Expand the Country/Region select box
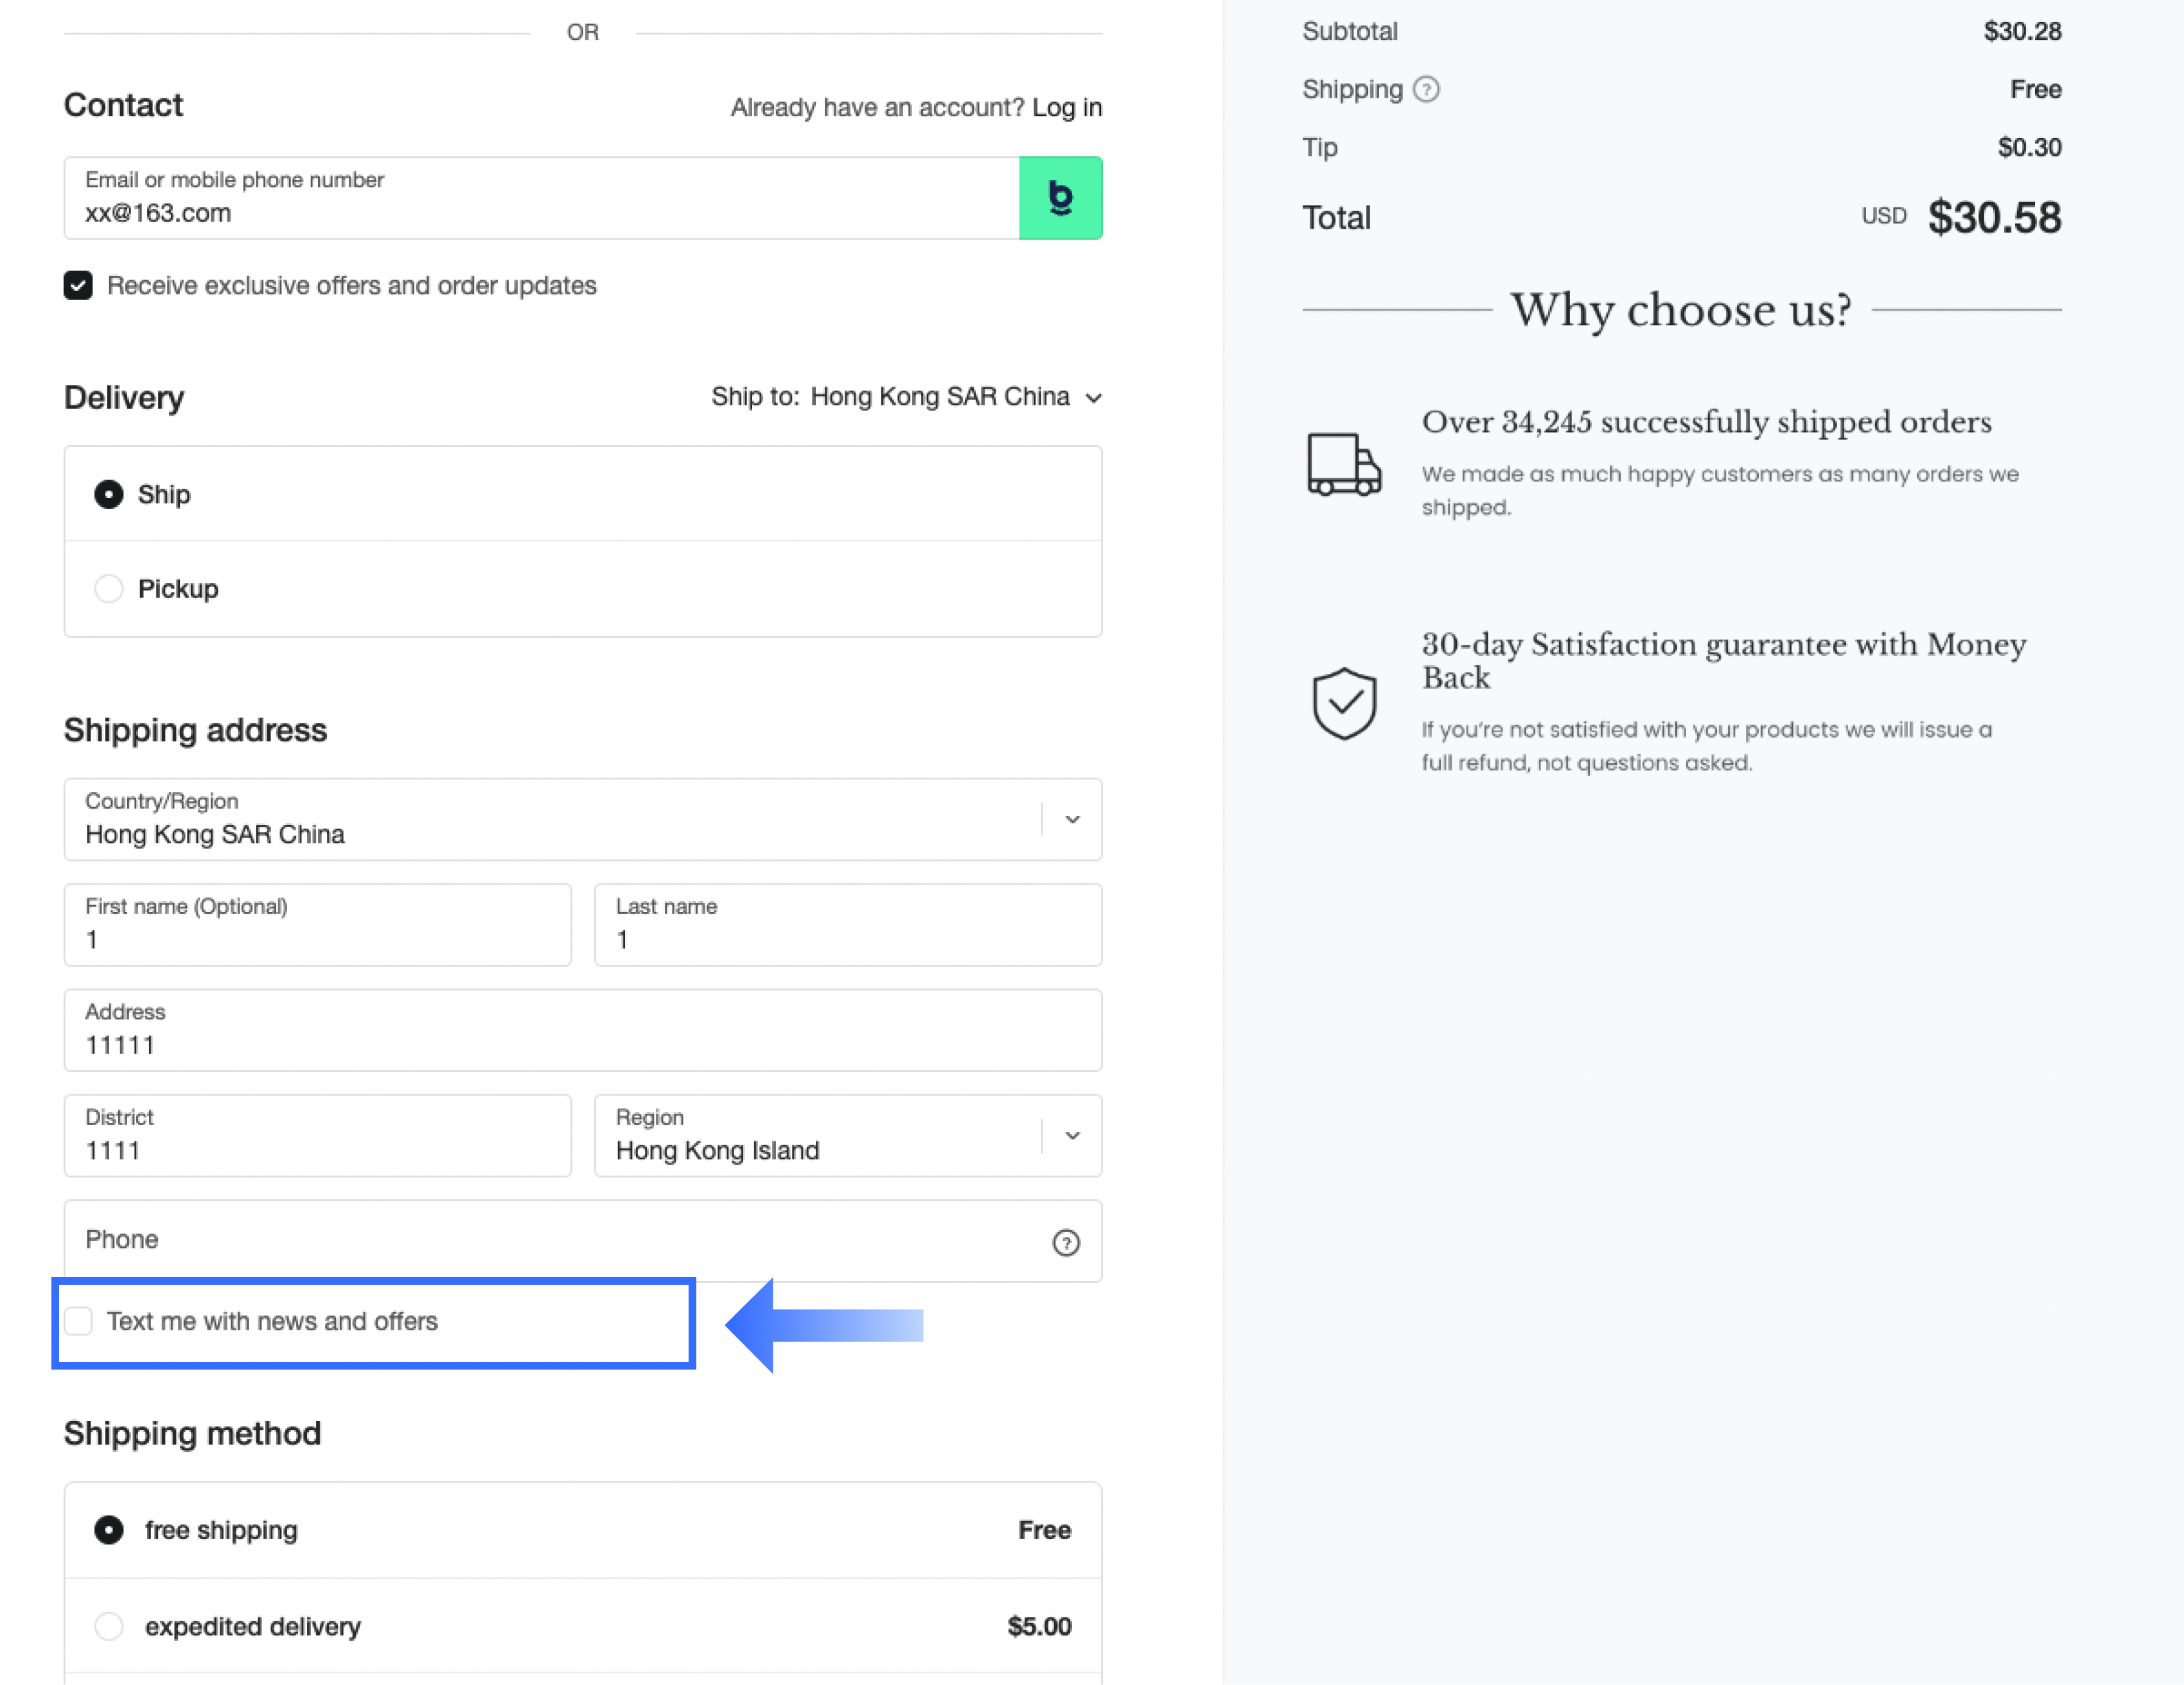This screenshot has width=2184, height=1685. (x=583, y=819)
